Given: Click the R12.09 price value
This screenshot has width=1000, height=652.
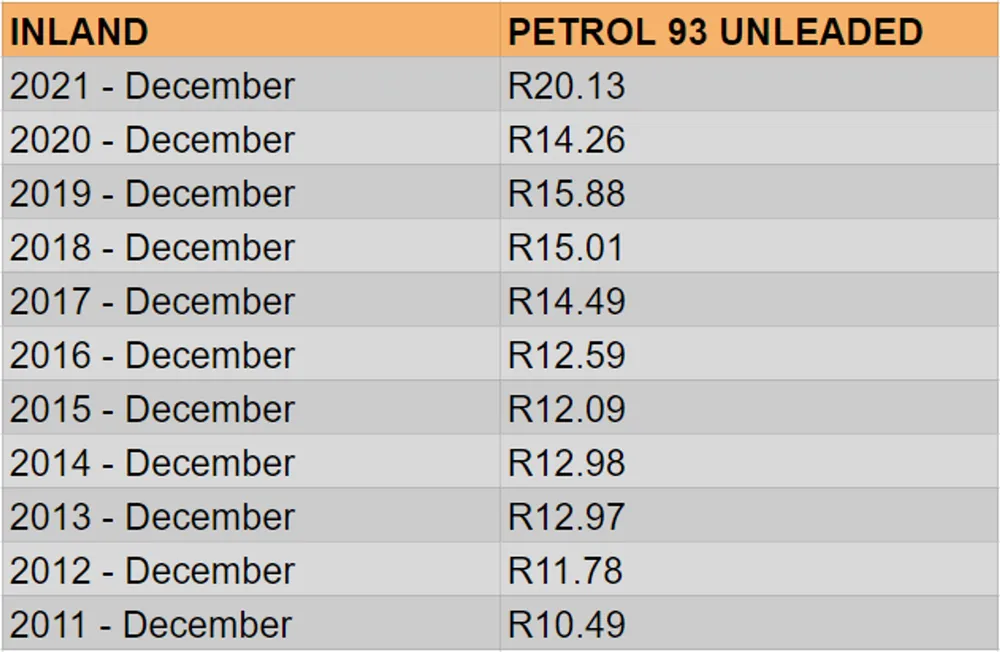Looking at the screenshot, I should (x=566, y=409).
